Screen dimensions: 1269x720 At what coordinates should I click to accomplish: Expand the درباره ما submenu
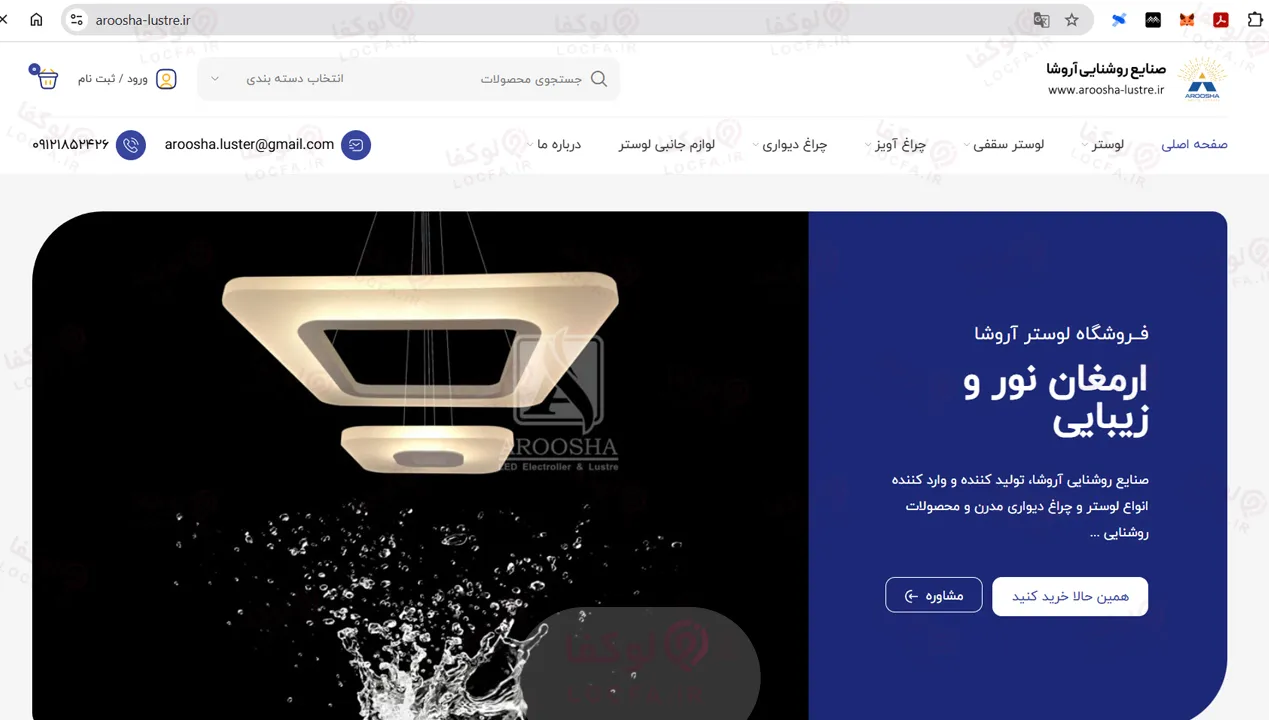click(530, 146)
